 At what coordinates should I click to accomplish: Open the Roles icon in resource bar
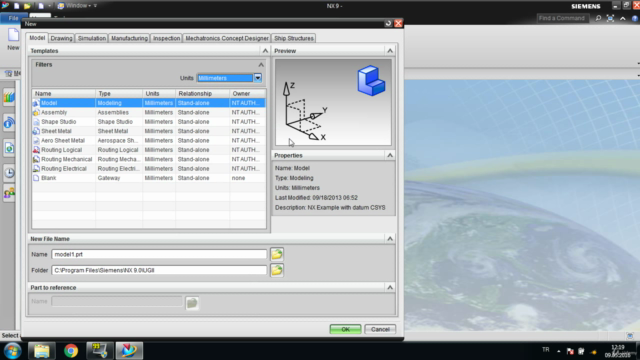tap(9, 193)
